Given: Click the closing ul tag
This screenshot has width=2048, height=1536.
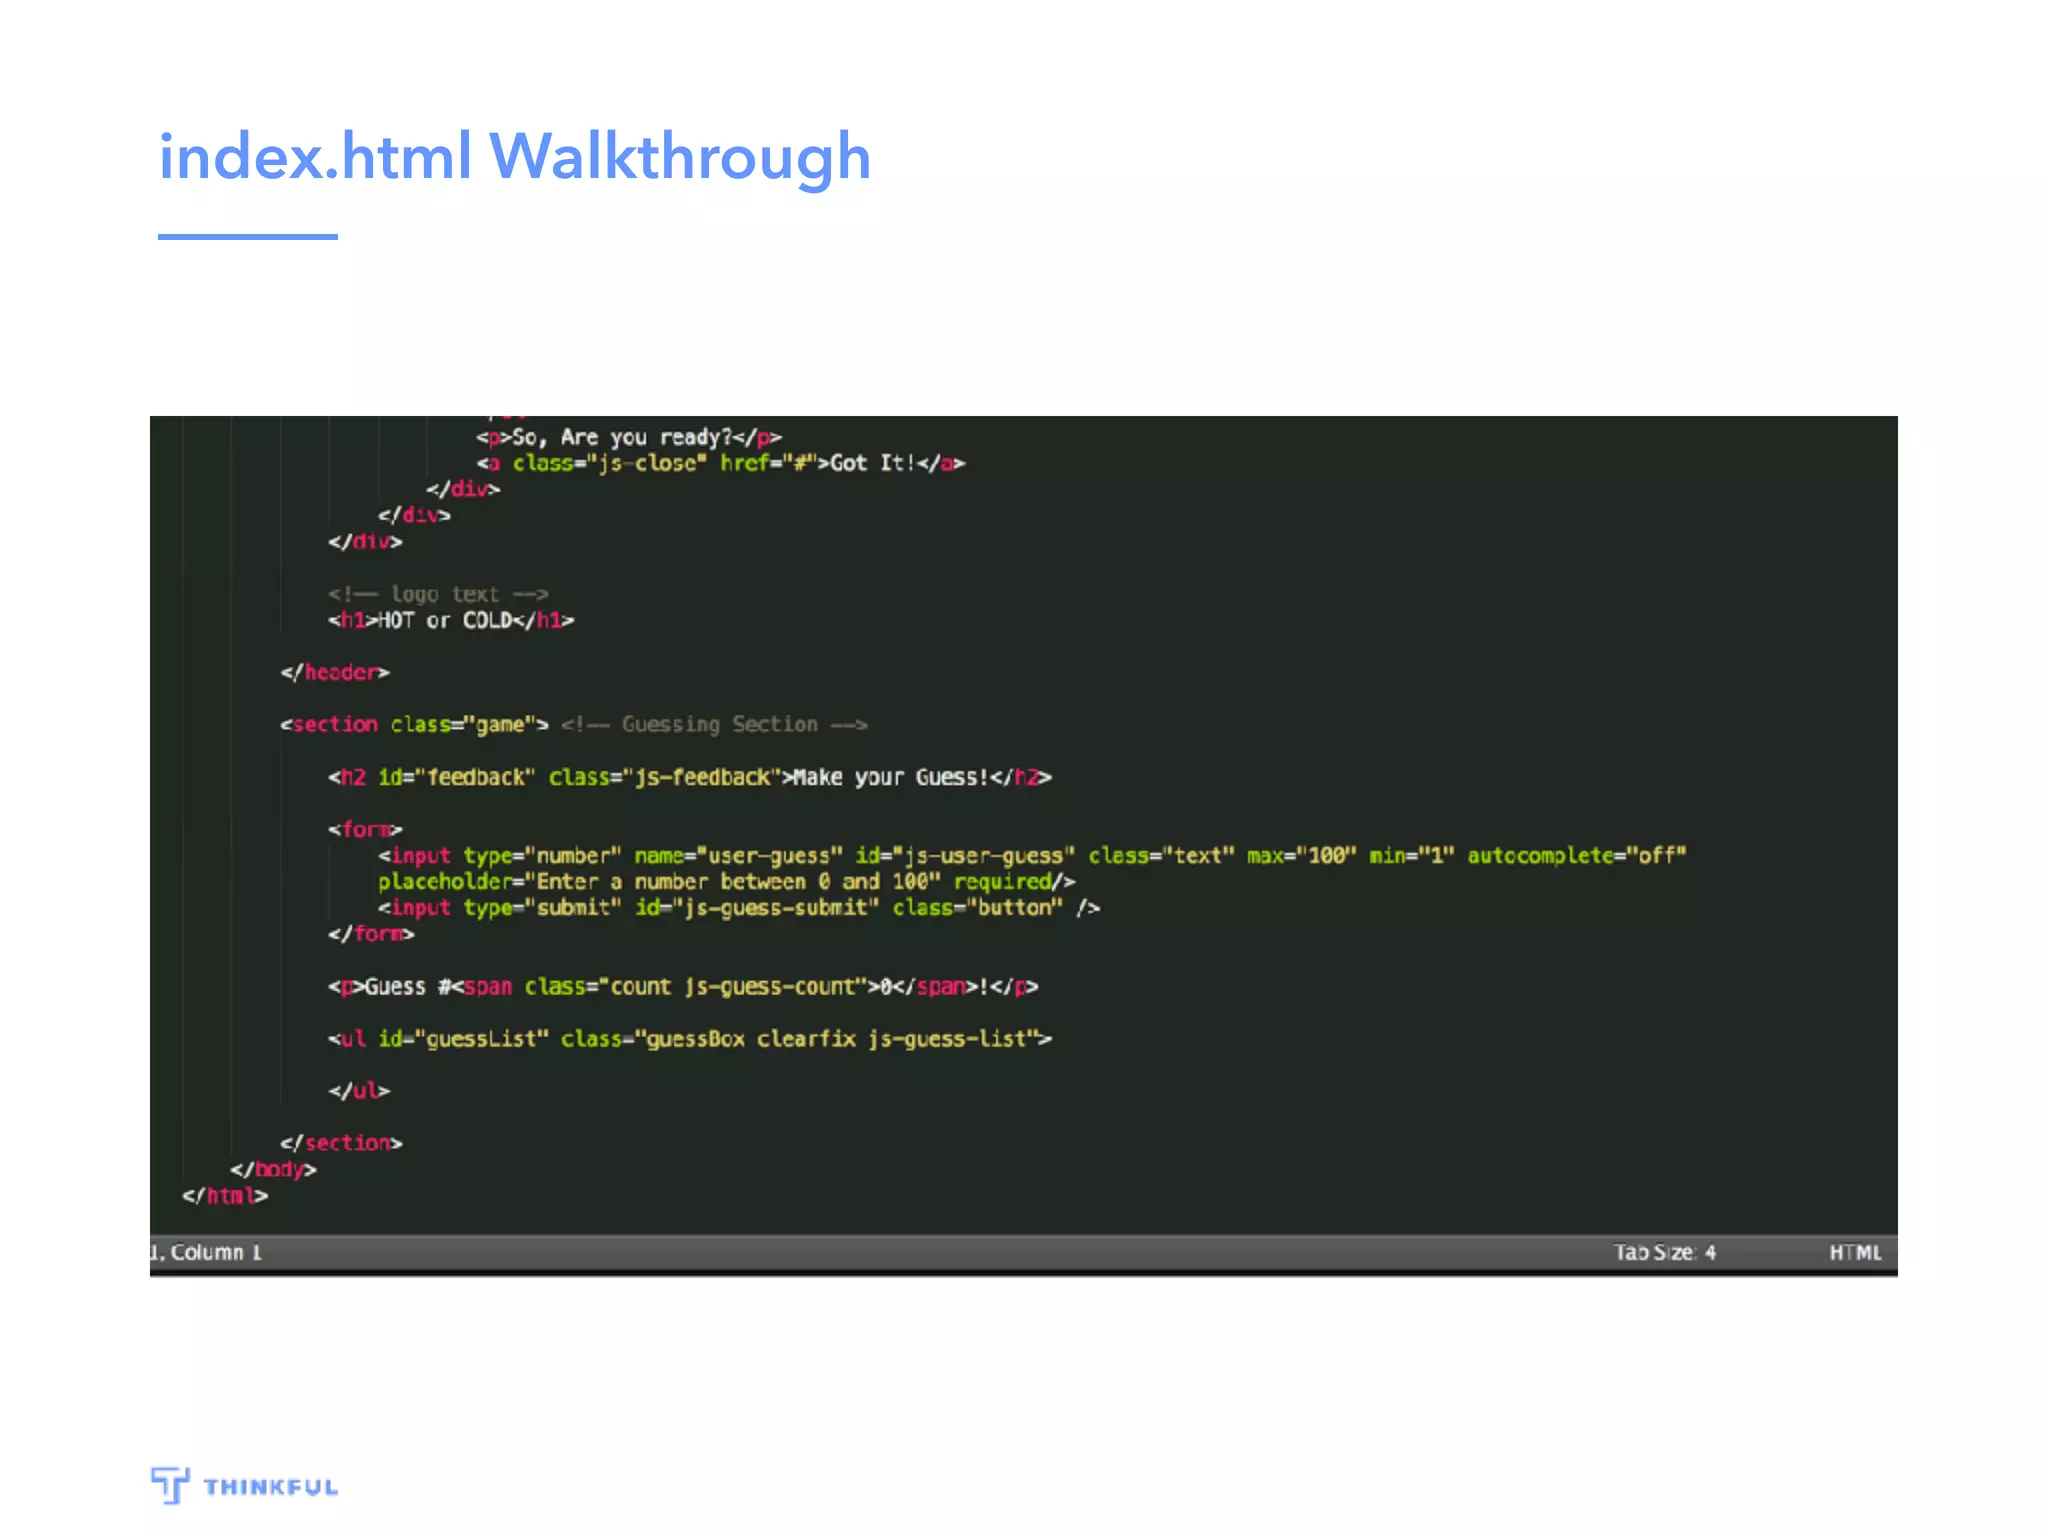Looking at the screenshot, I should (x=359, y=1090).
